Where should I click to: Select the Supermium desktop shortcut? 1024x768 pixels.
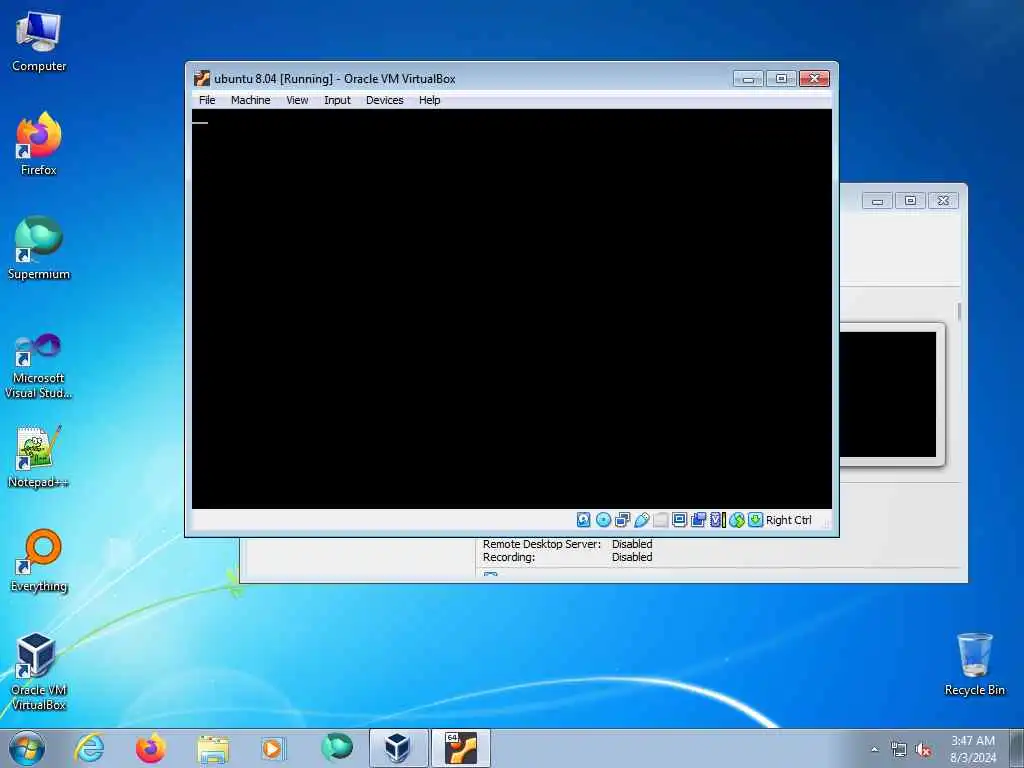tap(39, 248)
